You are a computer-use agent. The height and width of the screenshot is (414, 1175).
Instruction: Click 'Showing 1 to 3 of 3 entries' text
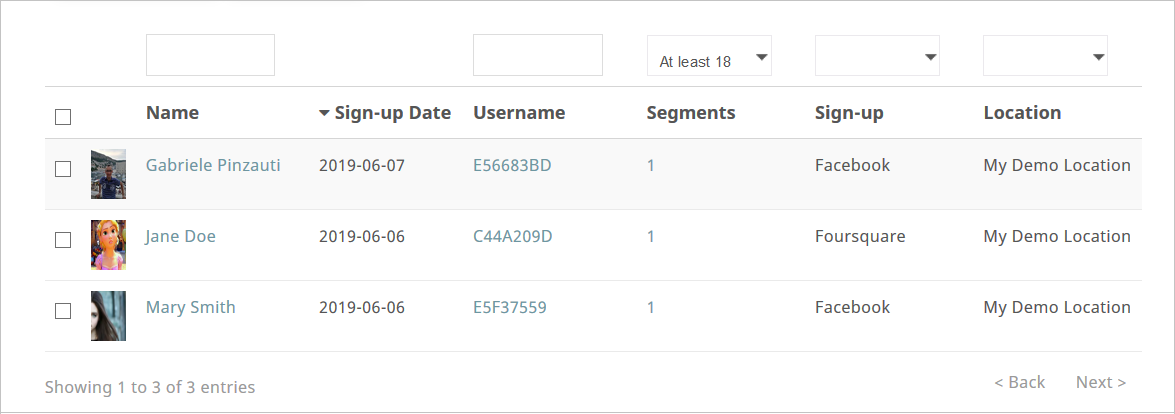150,387
